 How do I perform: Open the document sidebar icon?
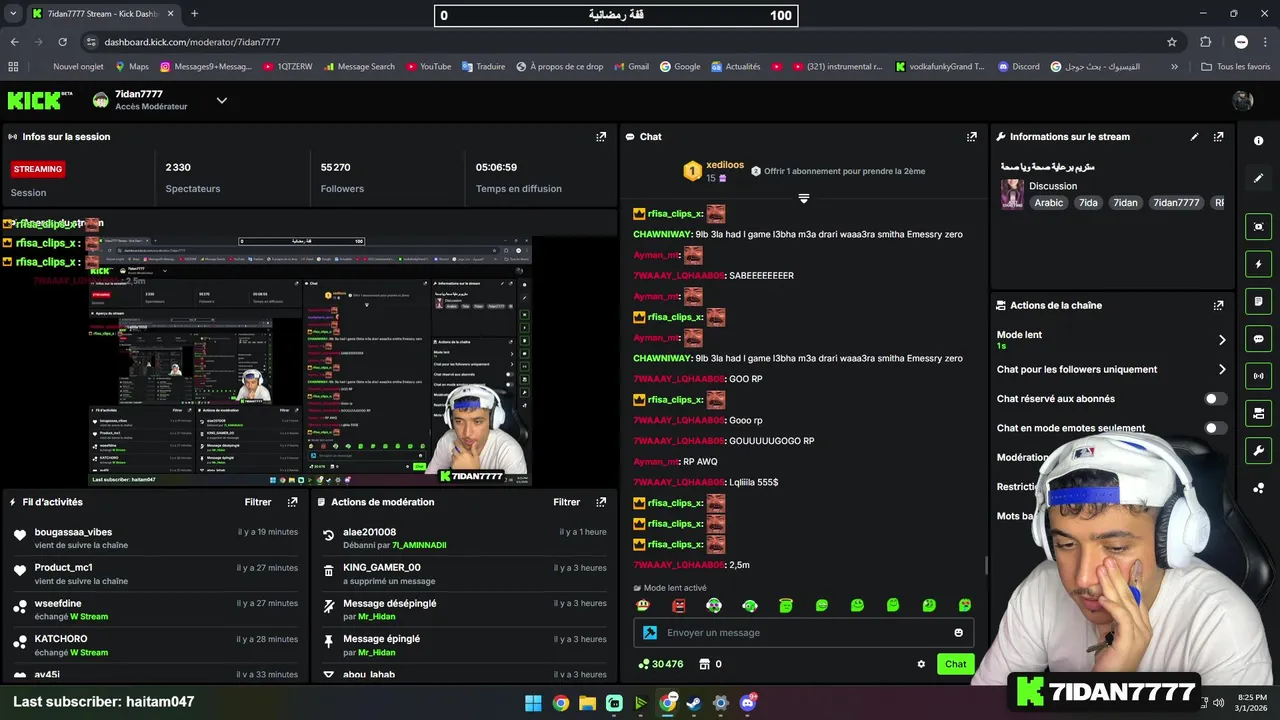[x=1259, y=301]
